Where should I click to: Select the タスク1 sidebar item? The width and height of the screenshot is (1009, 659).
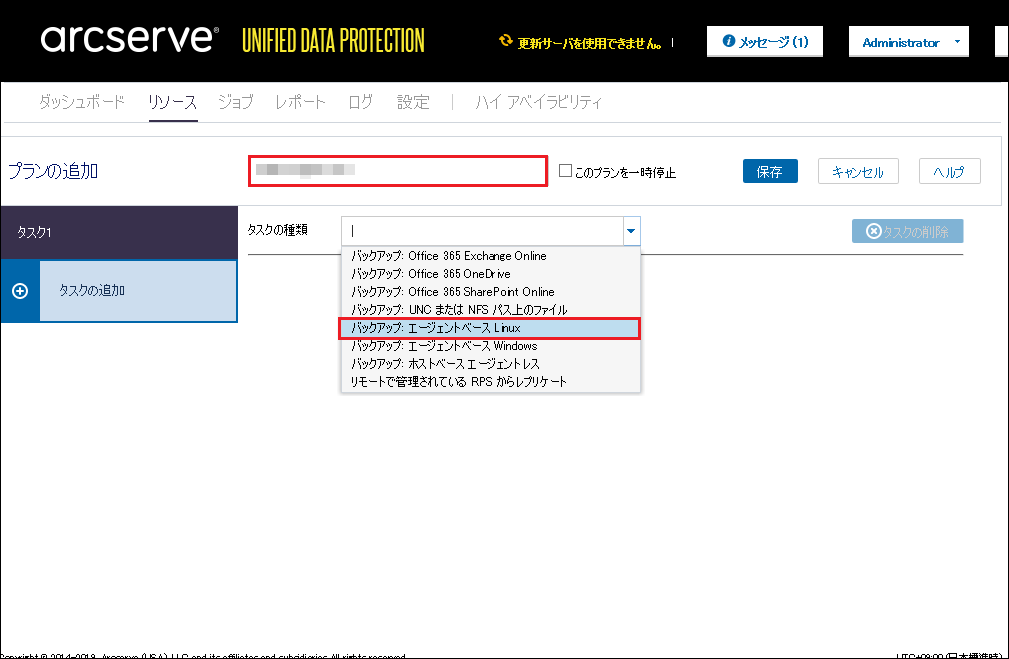[119, 232]
